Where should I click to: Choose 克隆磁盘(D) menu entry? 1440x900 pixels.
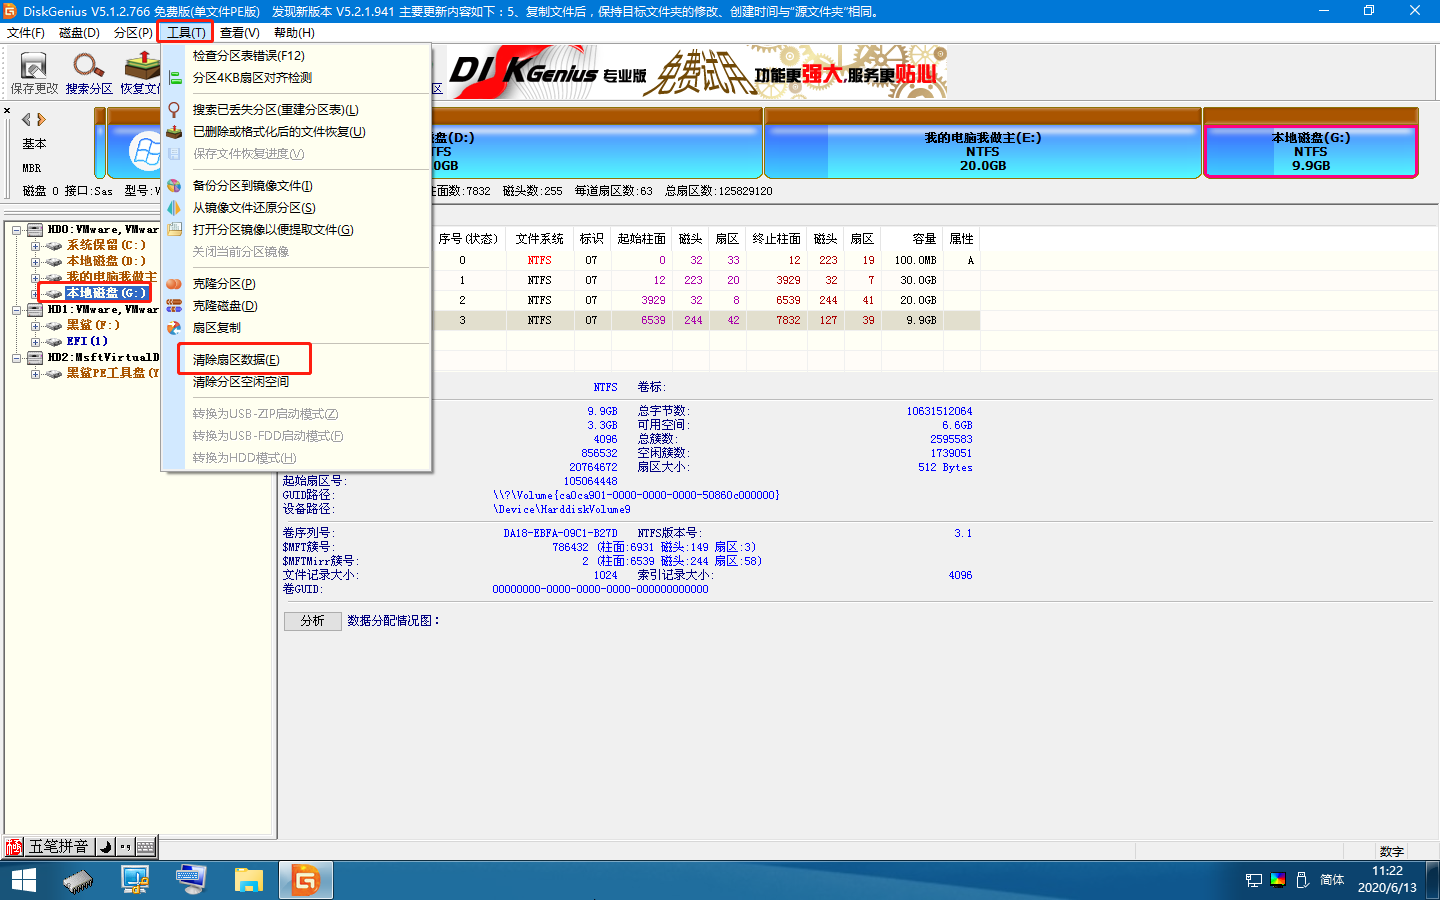coord(296,306)
